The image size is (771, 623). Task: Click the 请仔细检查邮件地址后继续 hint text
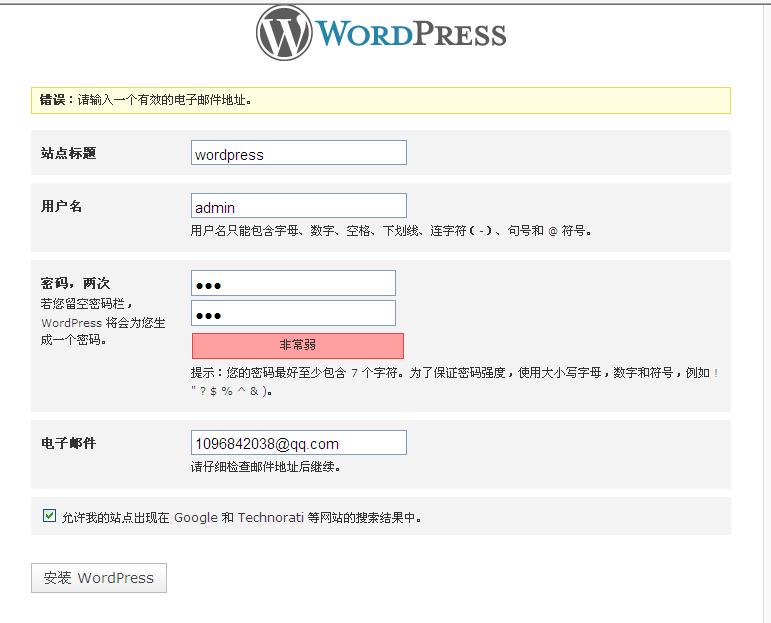click(266, 467)
